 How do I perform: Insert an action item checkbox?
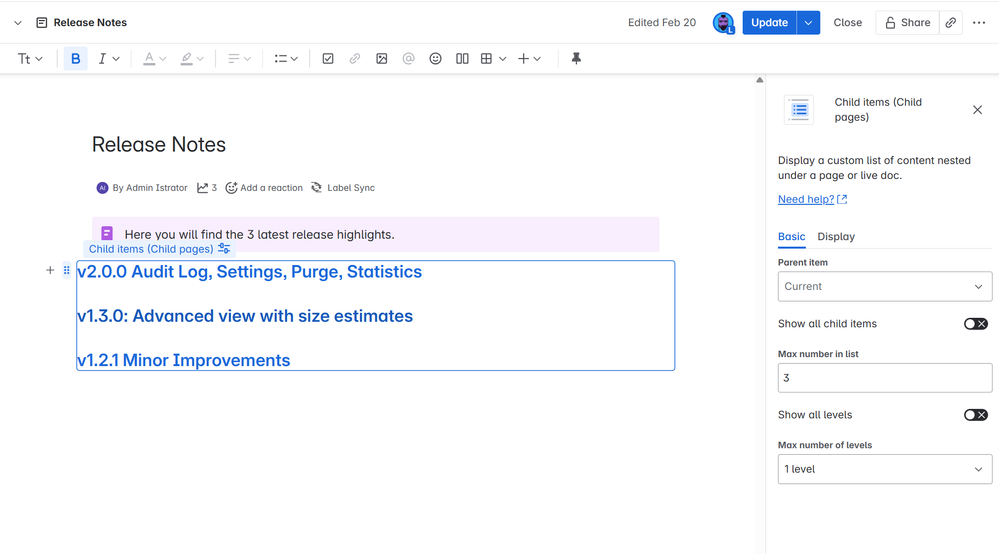[328, 59]
